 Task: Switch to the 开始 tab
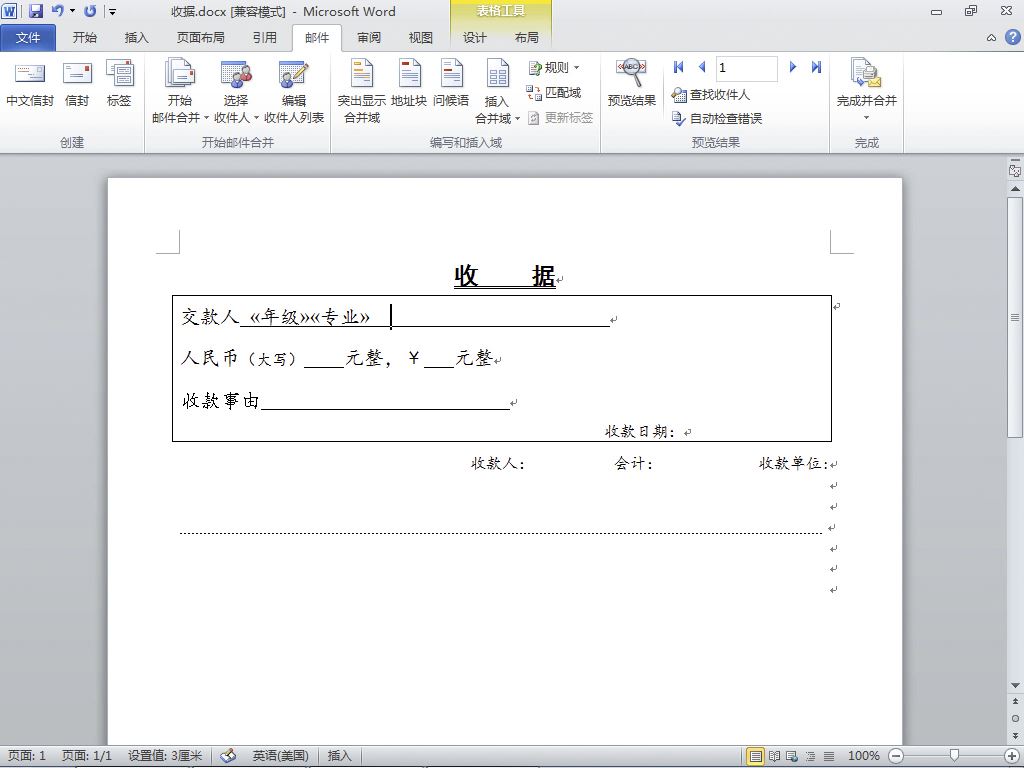84,38
